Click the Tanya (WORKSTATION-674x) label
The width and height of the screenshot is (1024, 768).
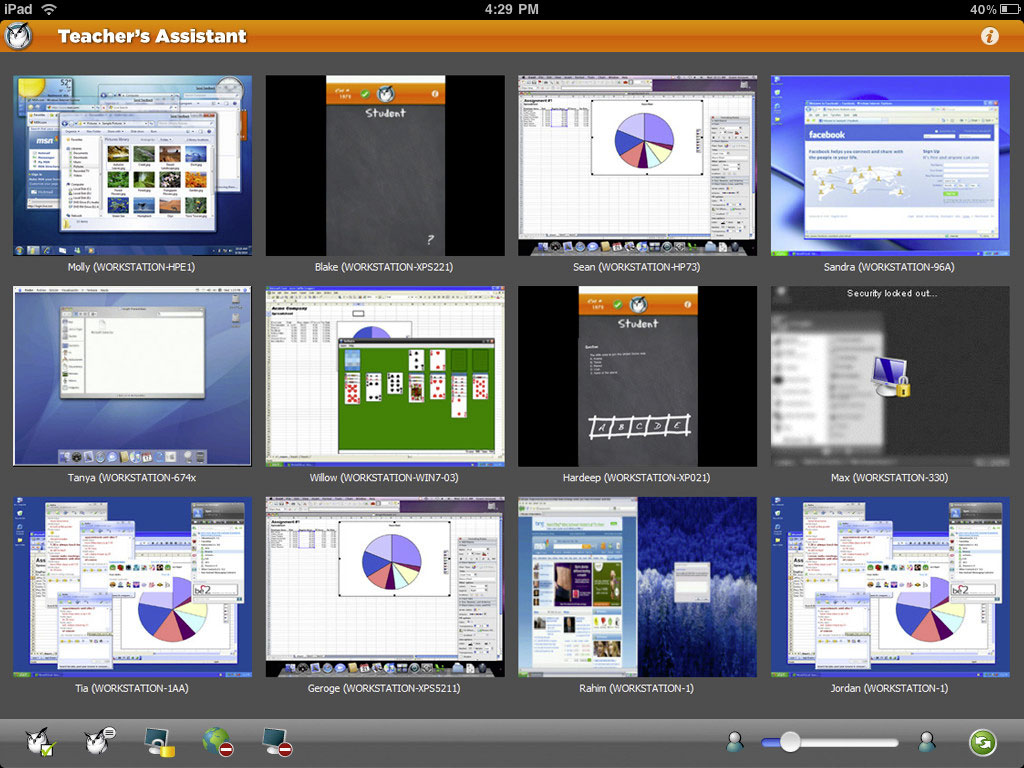[x=132, y=478]
